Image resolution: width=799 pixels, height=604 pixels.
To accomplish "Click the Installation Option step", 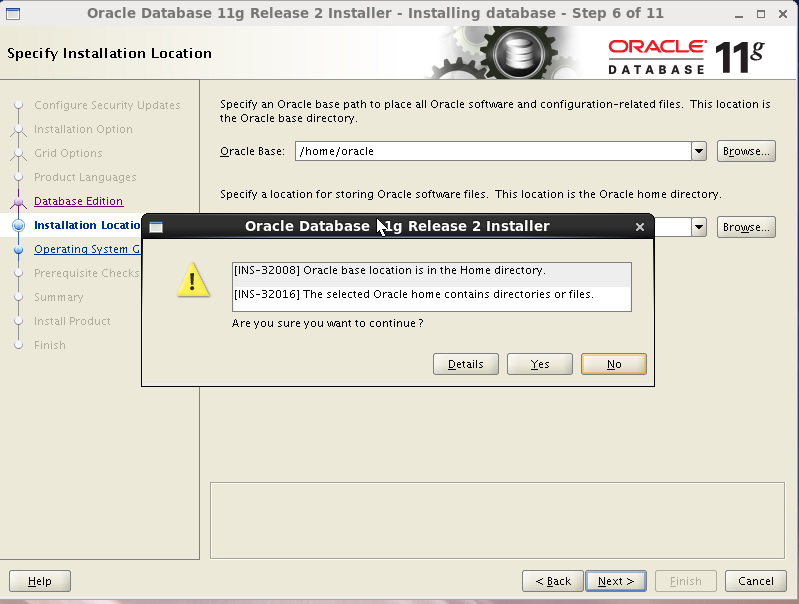I will tap(83, 129).
